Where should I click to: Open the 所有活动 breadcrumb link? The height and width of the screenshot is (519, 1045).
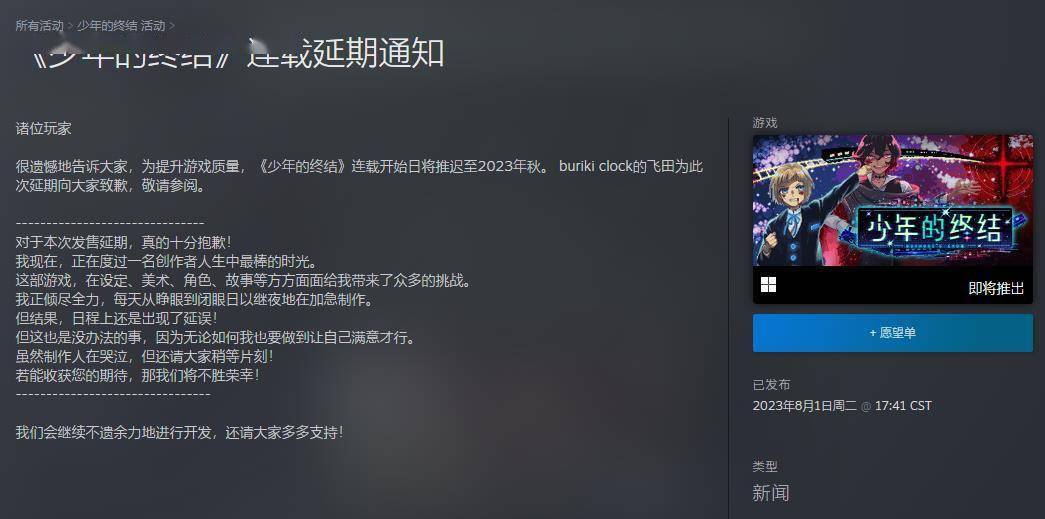pos(39,26)
